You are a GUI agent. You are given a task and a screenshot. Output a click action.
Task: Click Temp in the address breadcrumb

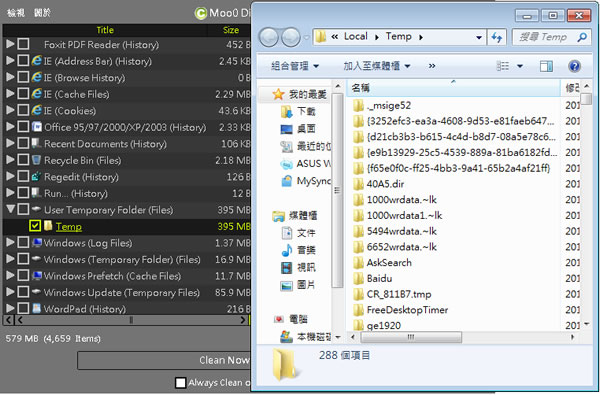(x=398, y=37)
